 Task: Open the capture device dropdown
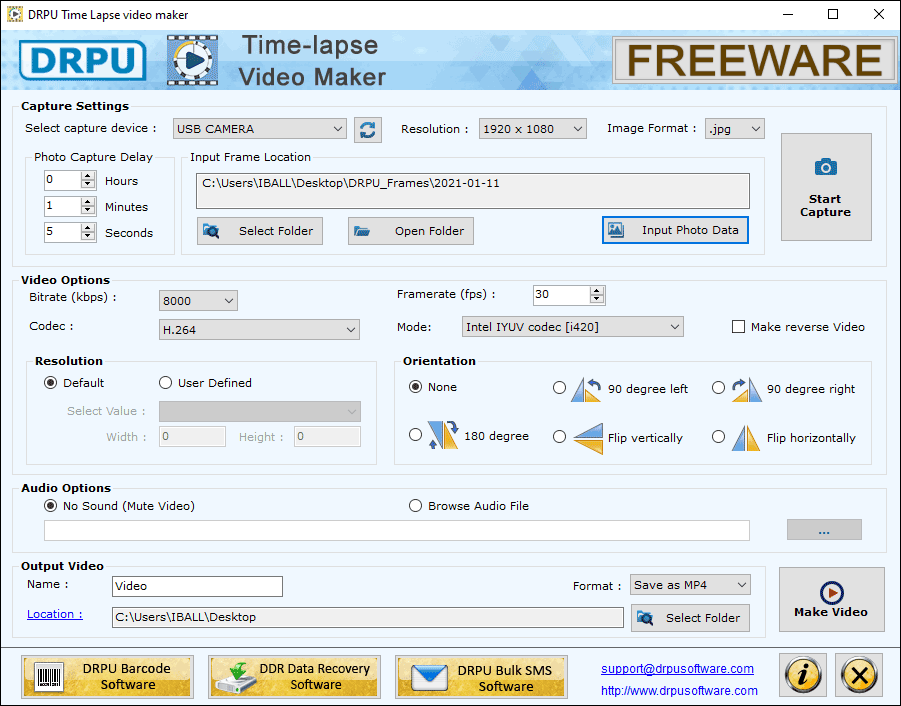tap(260, 129)
